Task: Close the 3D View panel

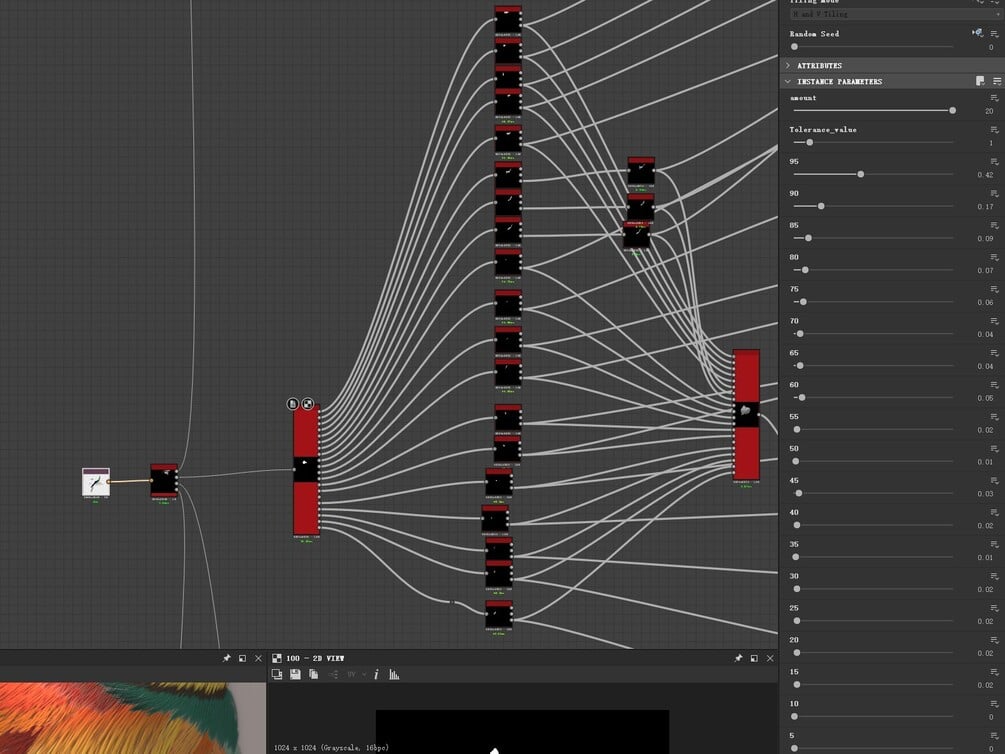Action: pos(258,658)
